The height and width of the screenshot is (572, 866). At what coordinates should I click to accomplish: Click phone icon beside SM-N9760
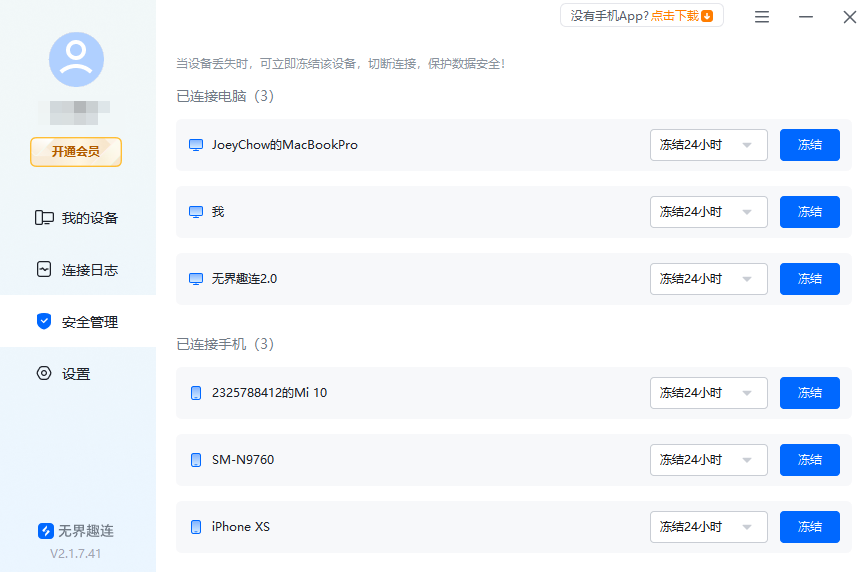[196, 460]
